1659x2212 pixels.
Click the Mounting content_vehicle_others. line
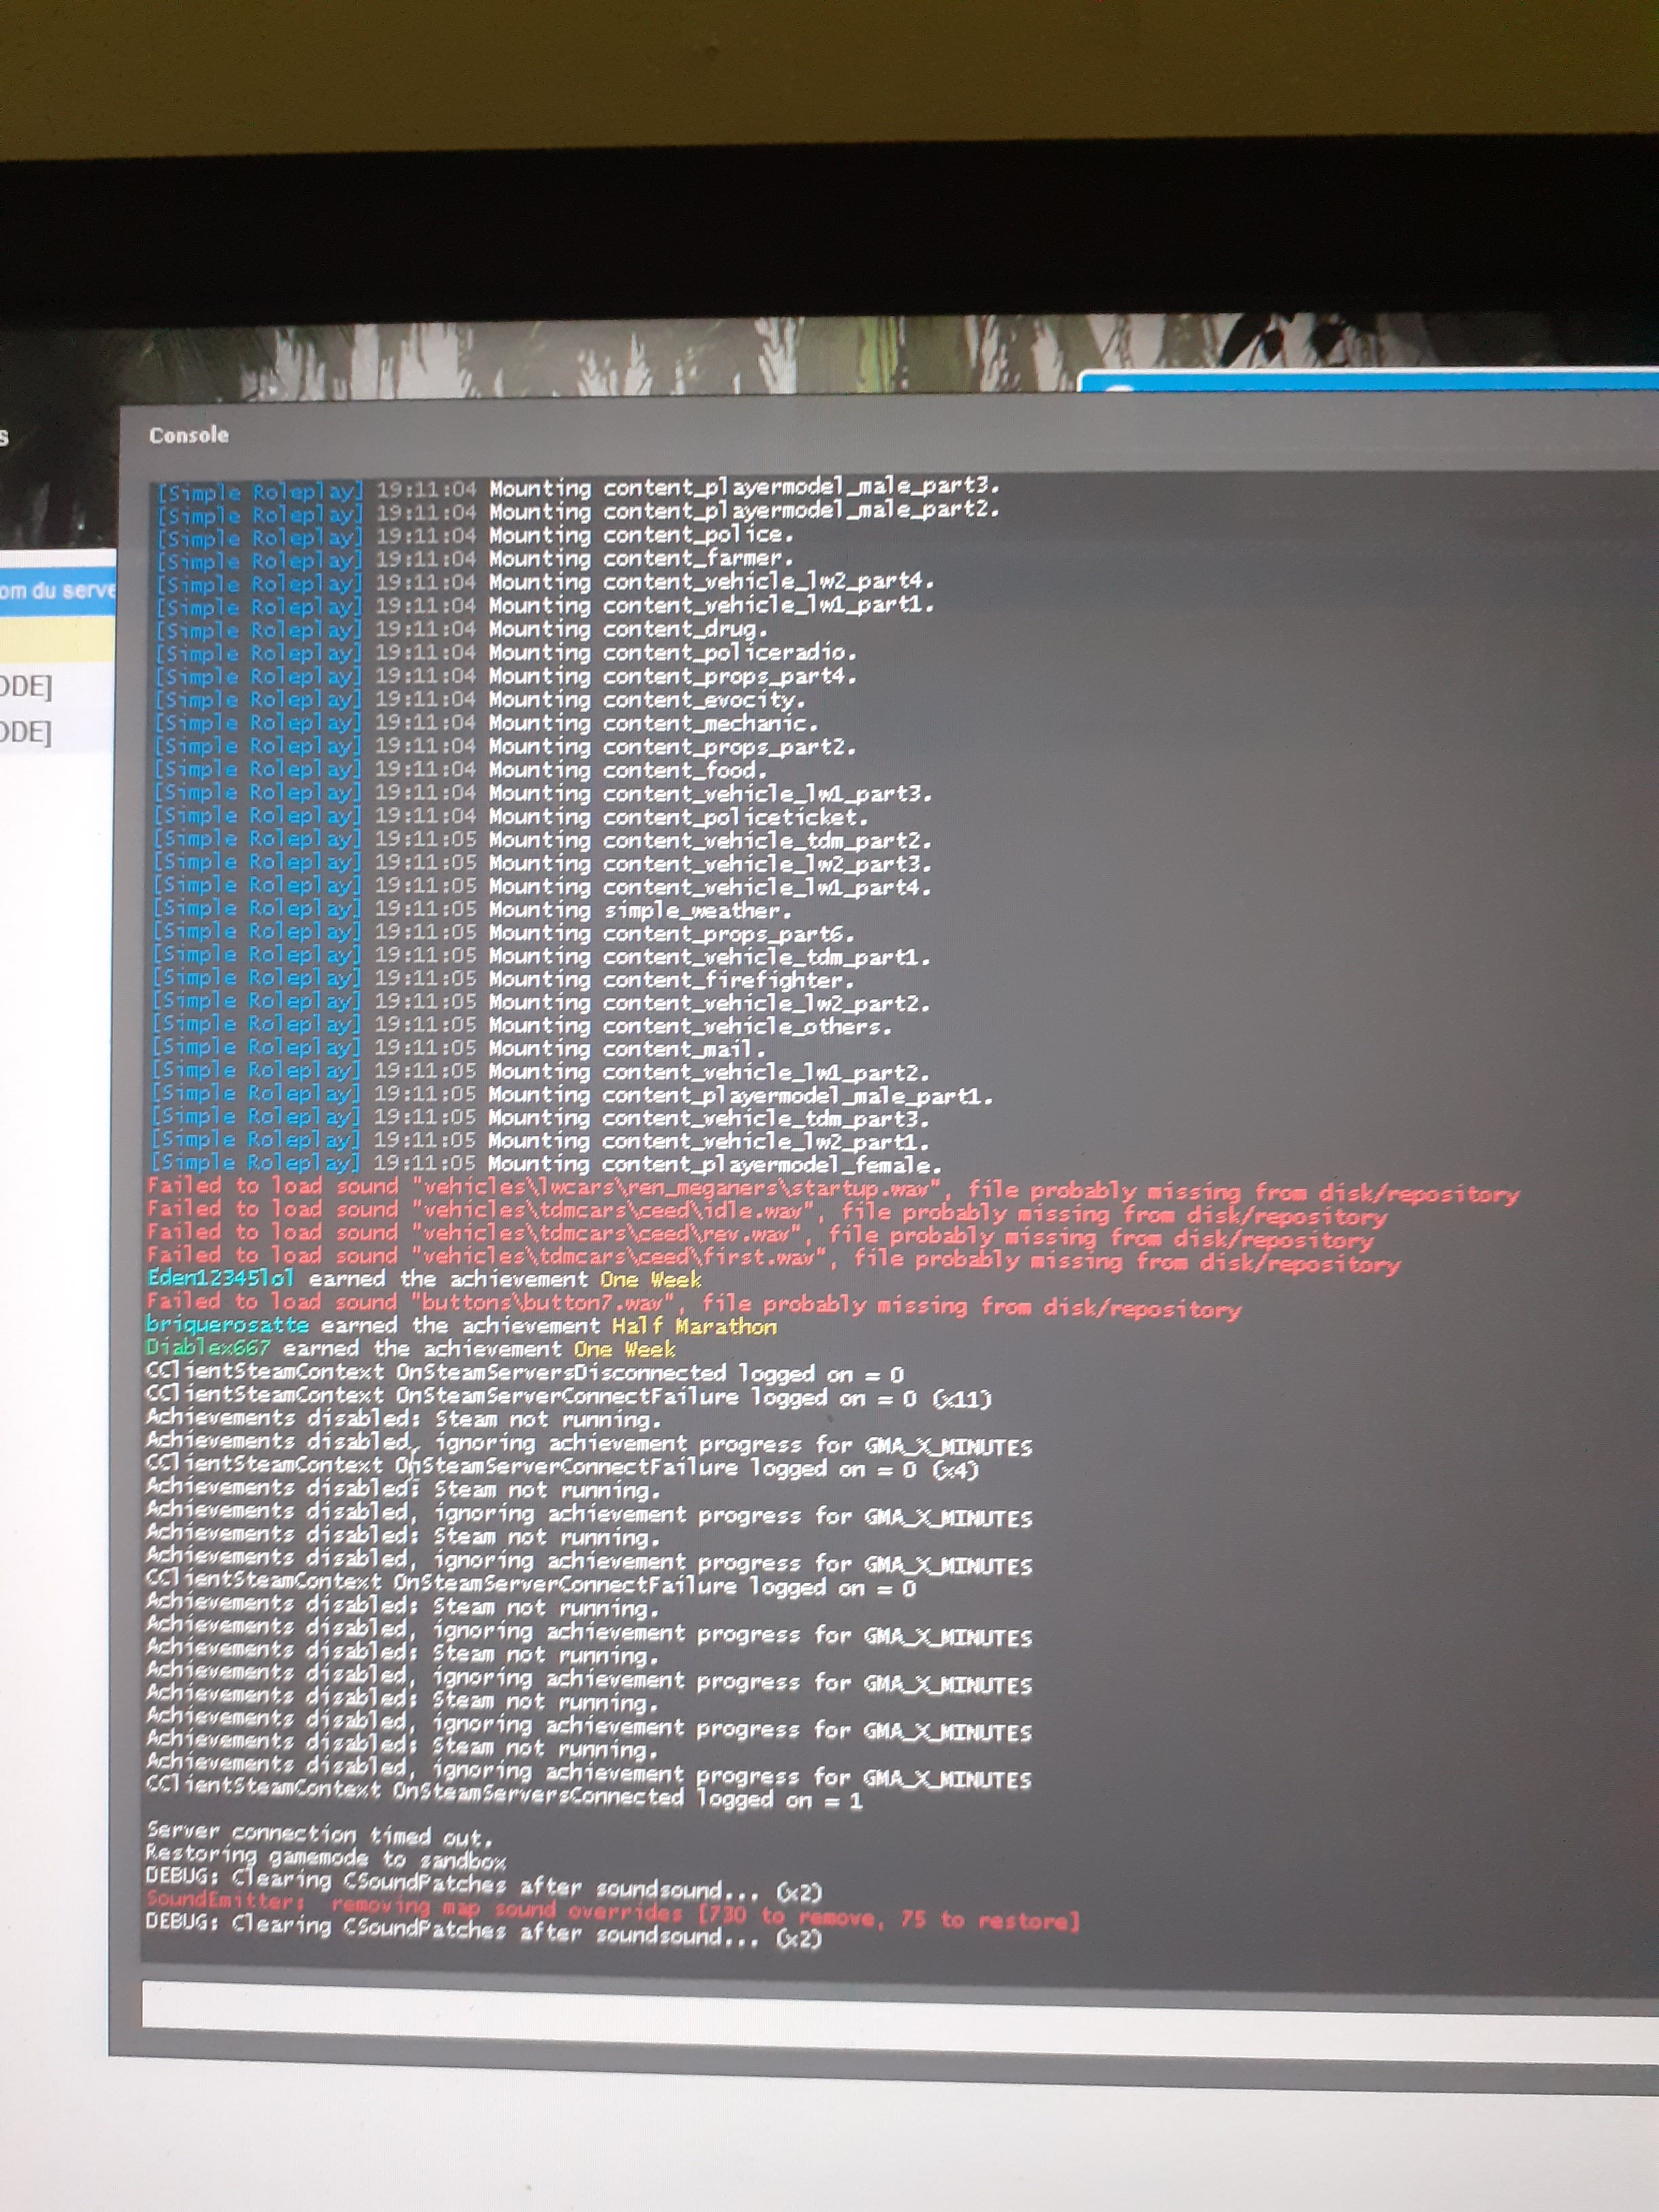coord(522,1026)
